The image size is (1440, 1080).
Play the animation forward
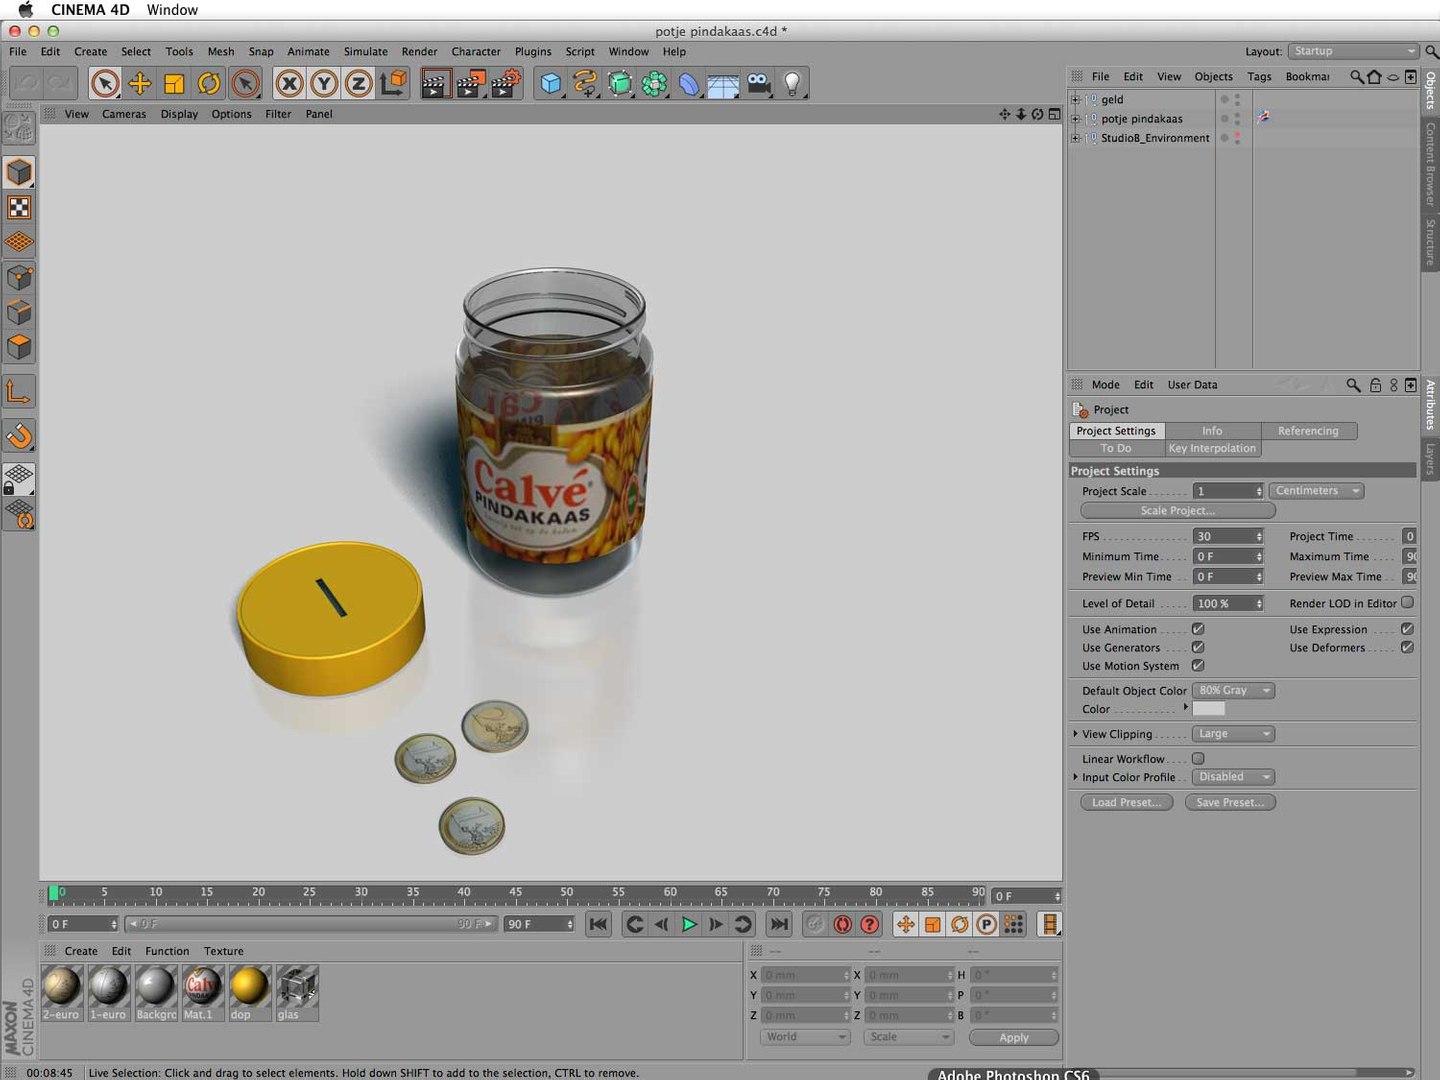click(689, 924)
